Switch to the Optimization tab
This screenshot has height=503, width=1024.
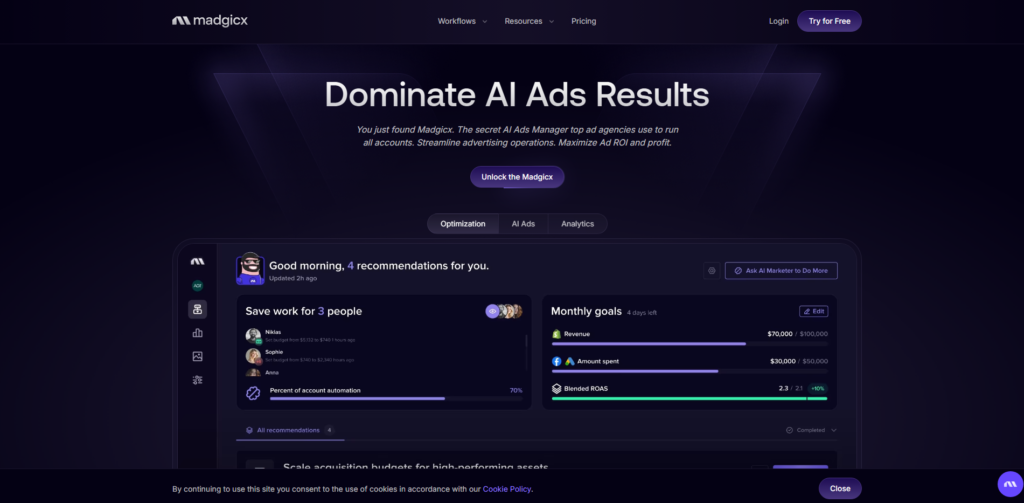click(463, 223)
